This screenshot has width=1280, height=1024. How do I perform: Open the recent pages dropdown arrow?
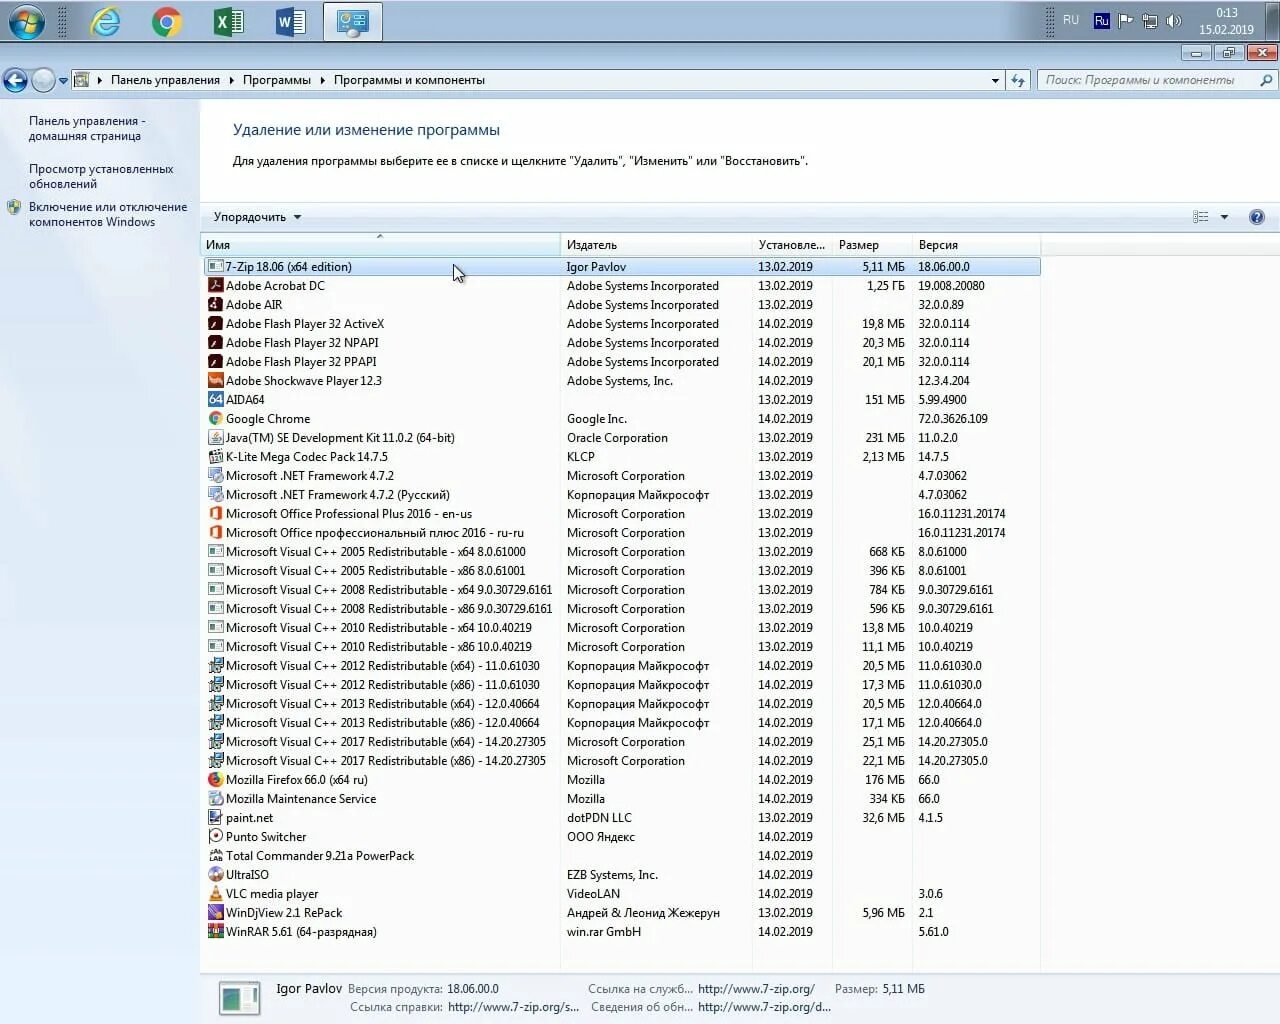tap(63, 80)
